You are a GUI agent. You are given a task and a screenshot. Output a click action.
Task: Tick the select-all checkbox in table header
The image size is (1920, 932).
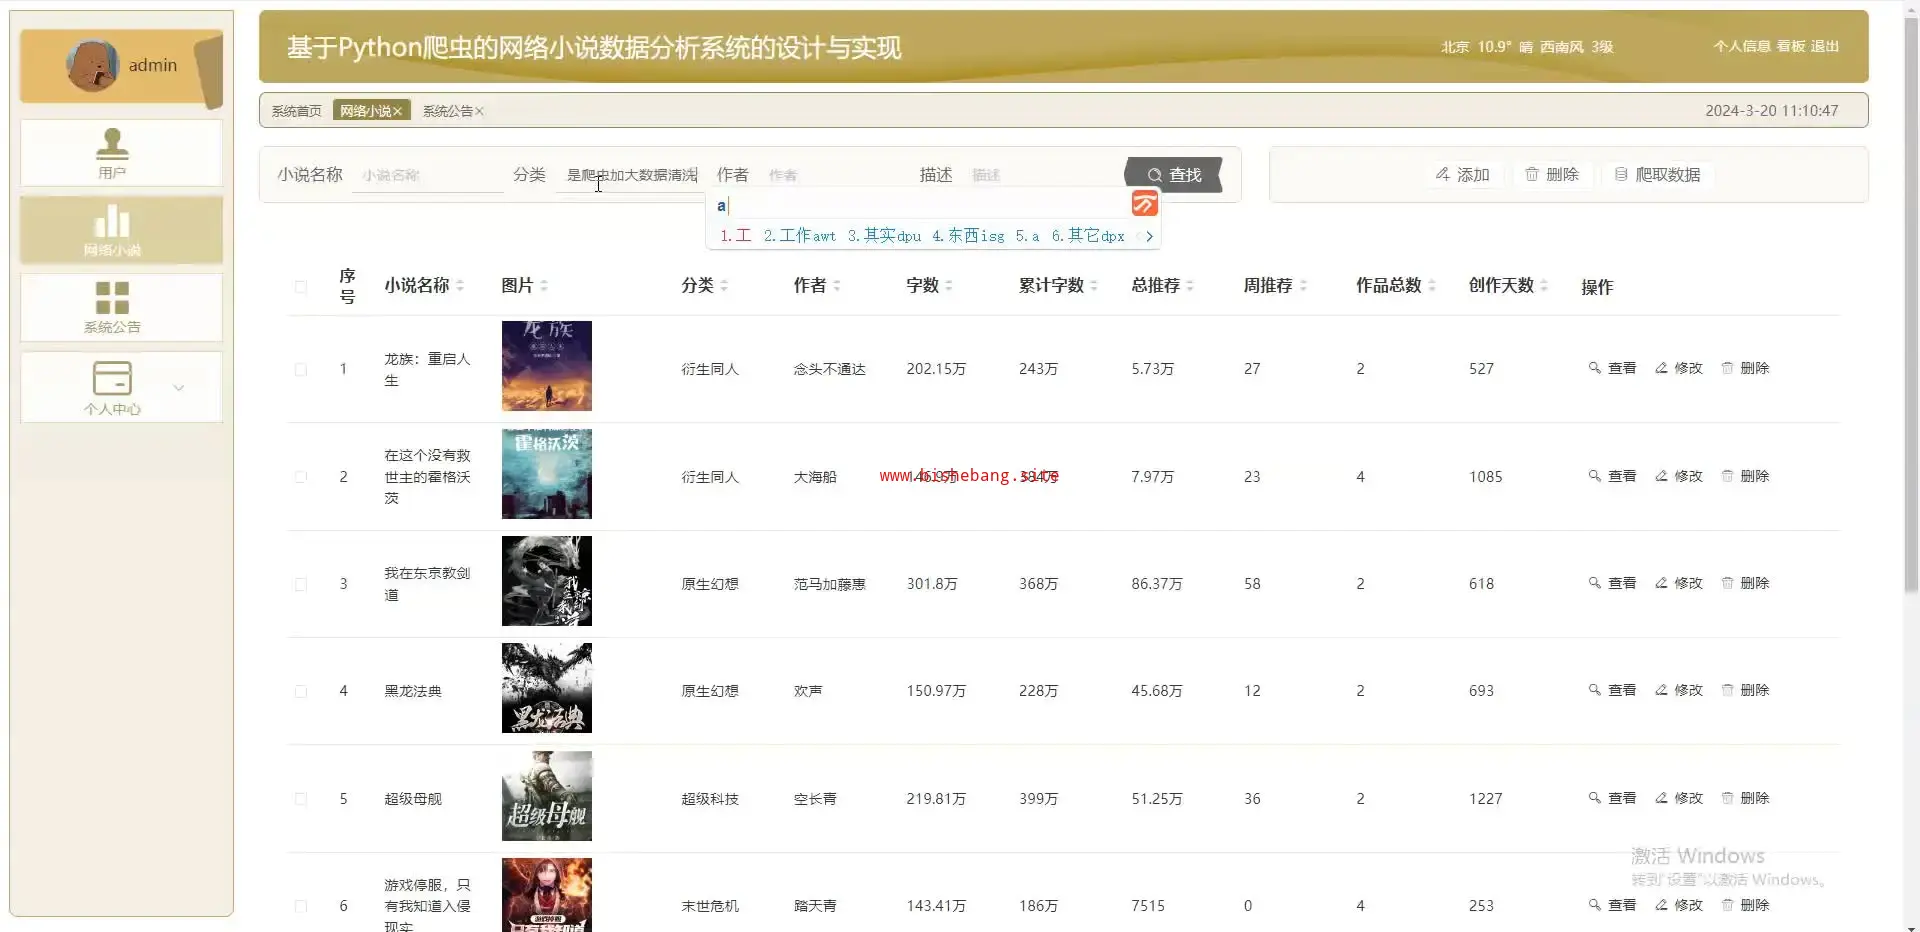[x=301, y=287]
